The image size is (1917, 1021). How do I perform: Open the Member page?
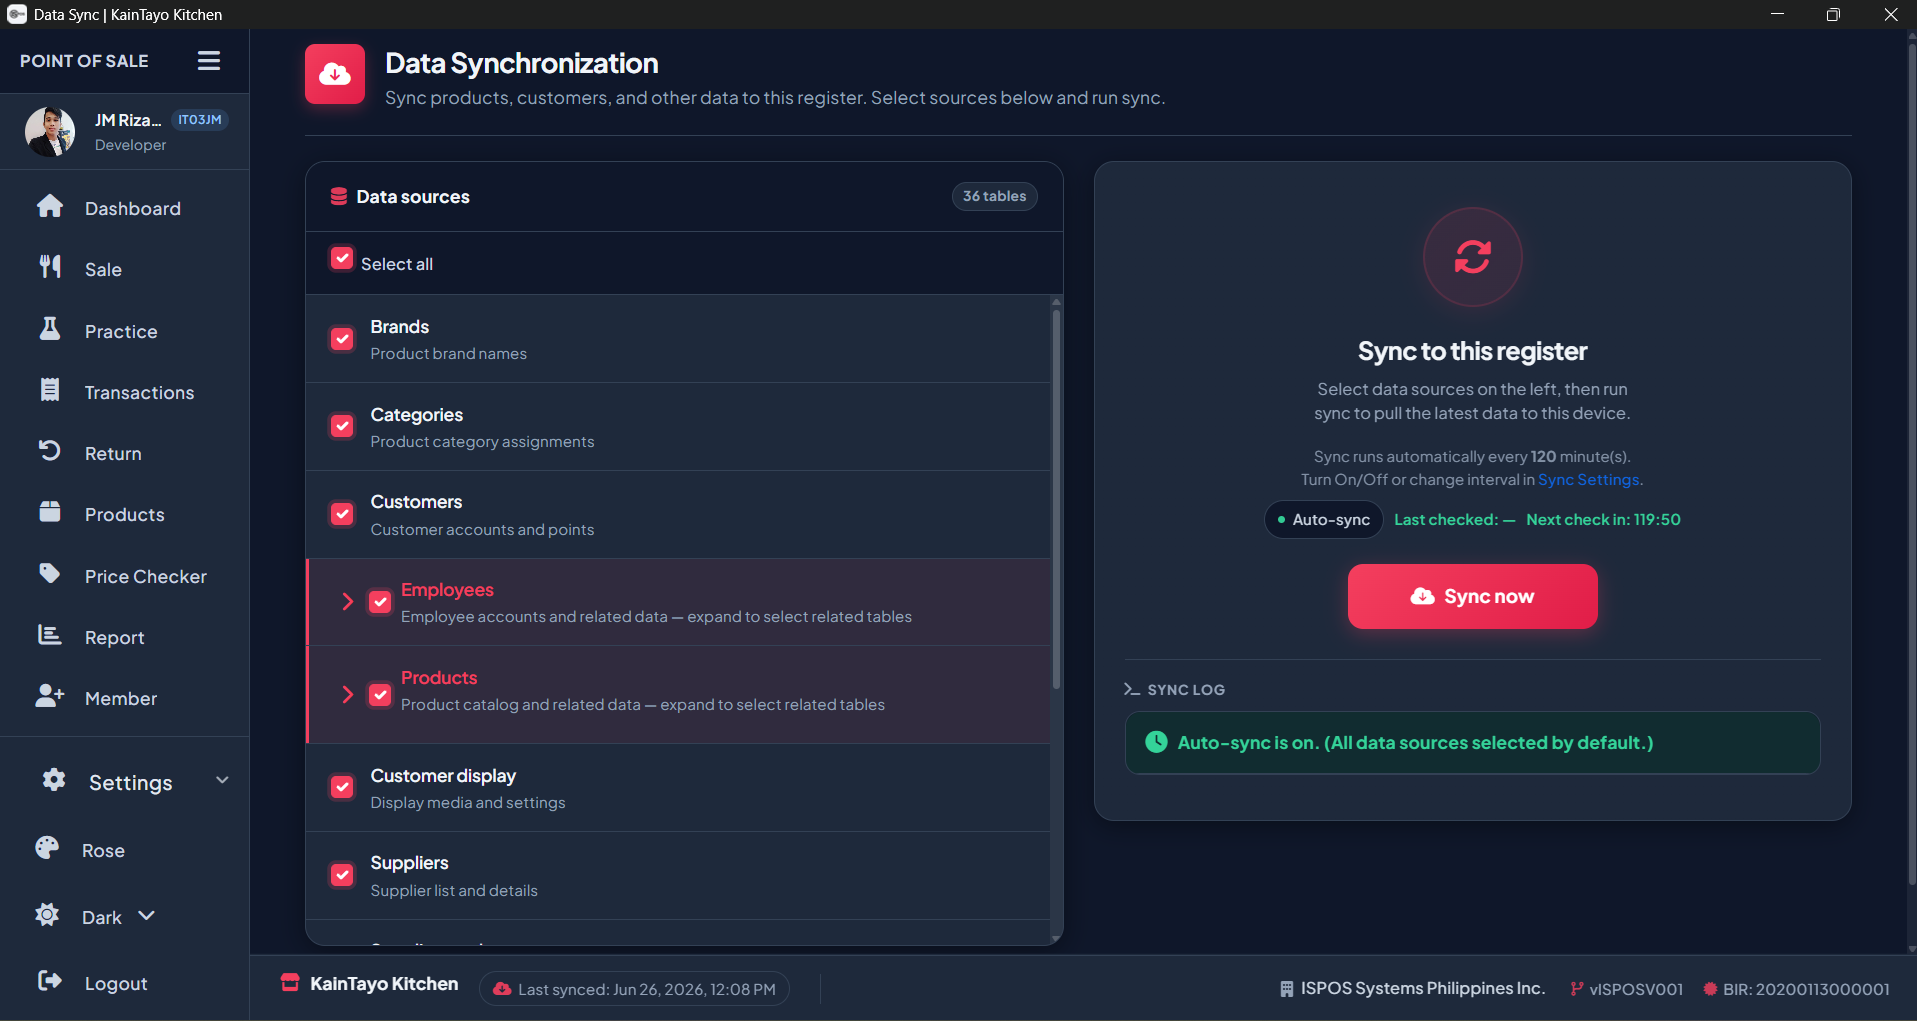pyautogui.click(x=124, y=698)
